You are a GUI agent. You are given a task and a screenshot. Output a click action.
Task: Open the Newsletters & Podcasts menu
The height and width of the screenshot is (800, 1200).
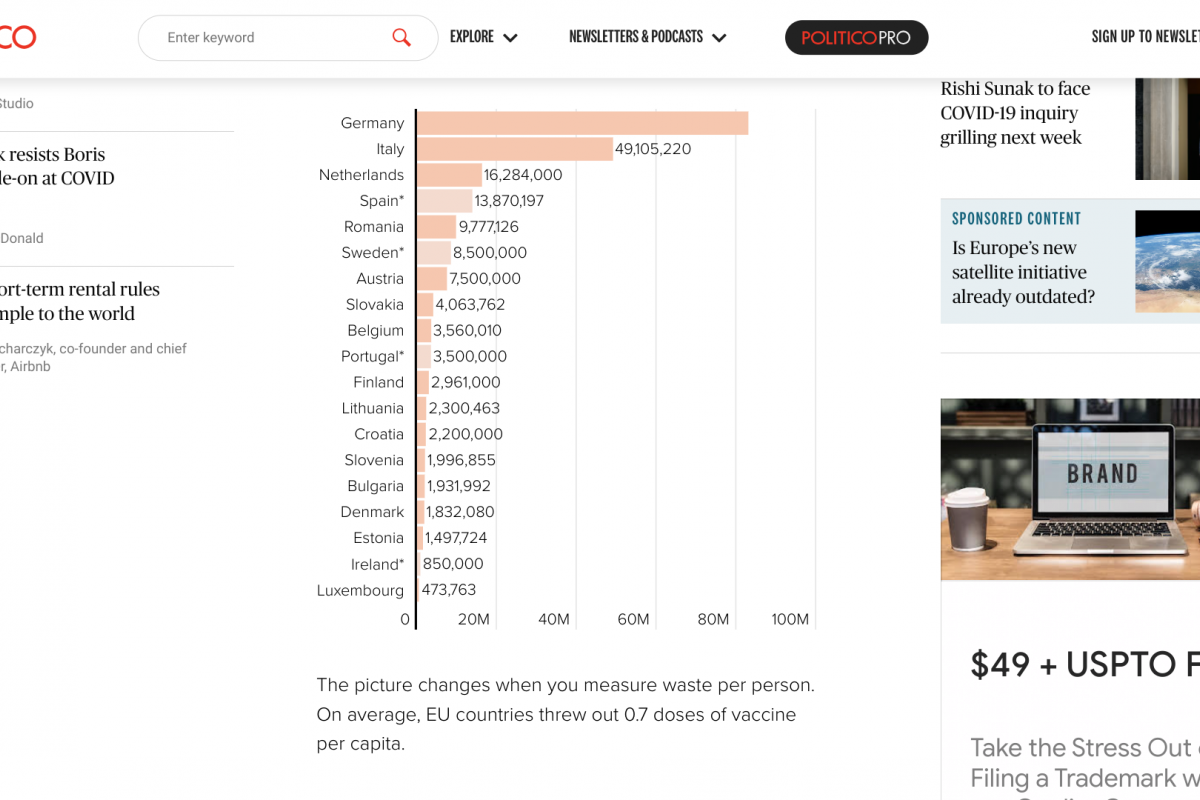(x=647, y=37)
